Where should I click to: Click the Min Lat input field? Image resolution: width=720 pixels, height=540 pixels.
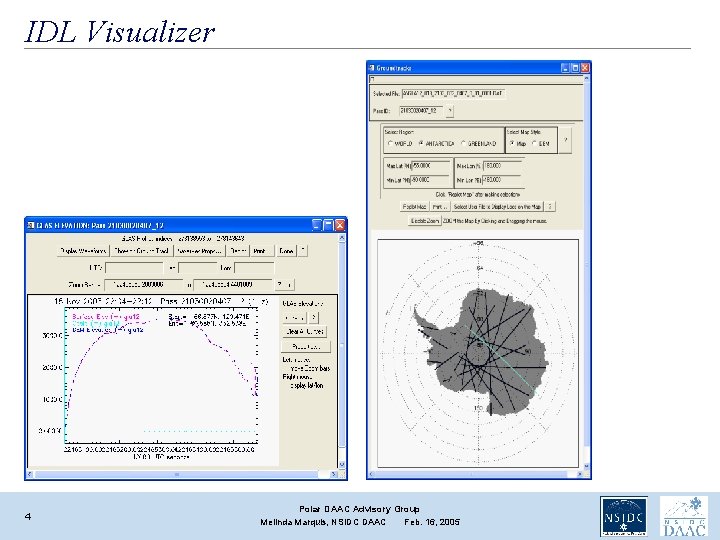click(x=430, y=180)
